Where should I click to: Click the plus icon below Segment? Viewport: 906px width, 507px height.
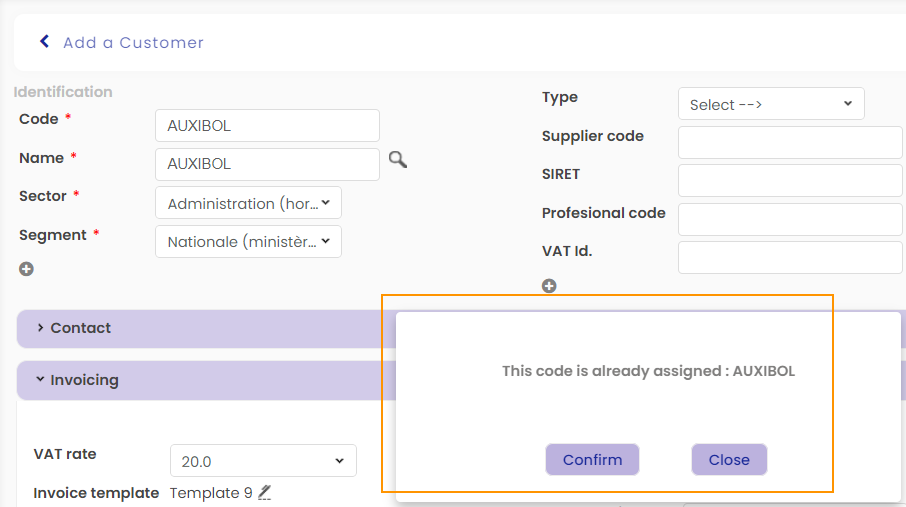click(x=27, y=269)
